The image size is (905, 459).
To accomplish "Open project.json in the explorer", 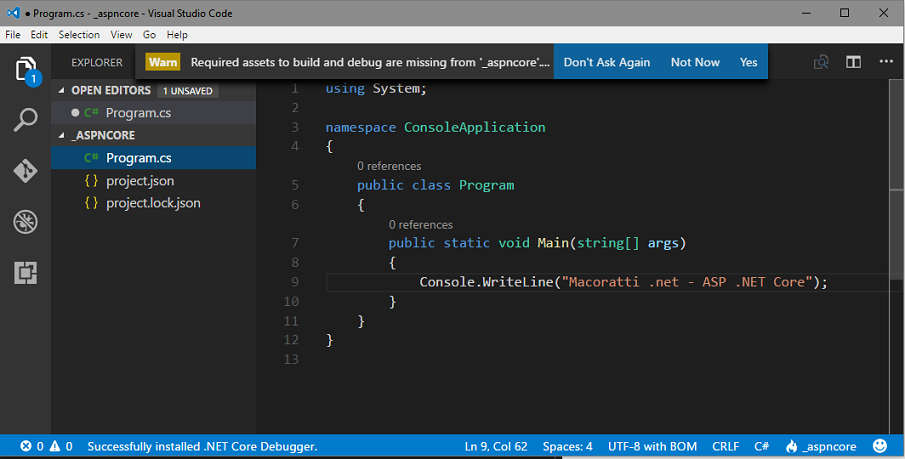I will coord(154,181).
